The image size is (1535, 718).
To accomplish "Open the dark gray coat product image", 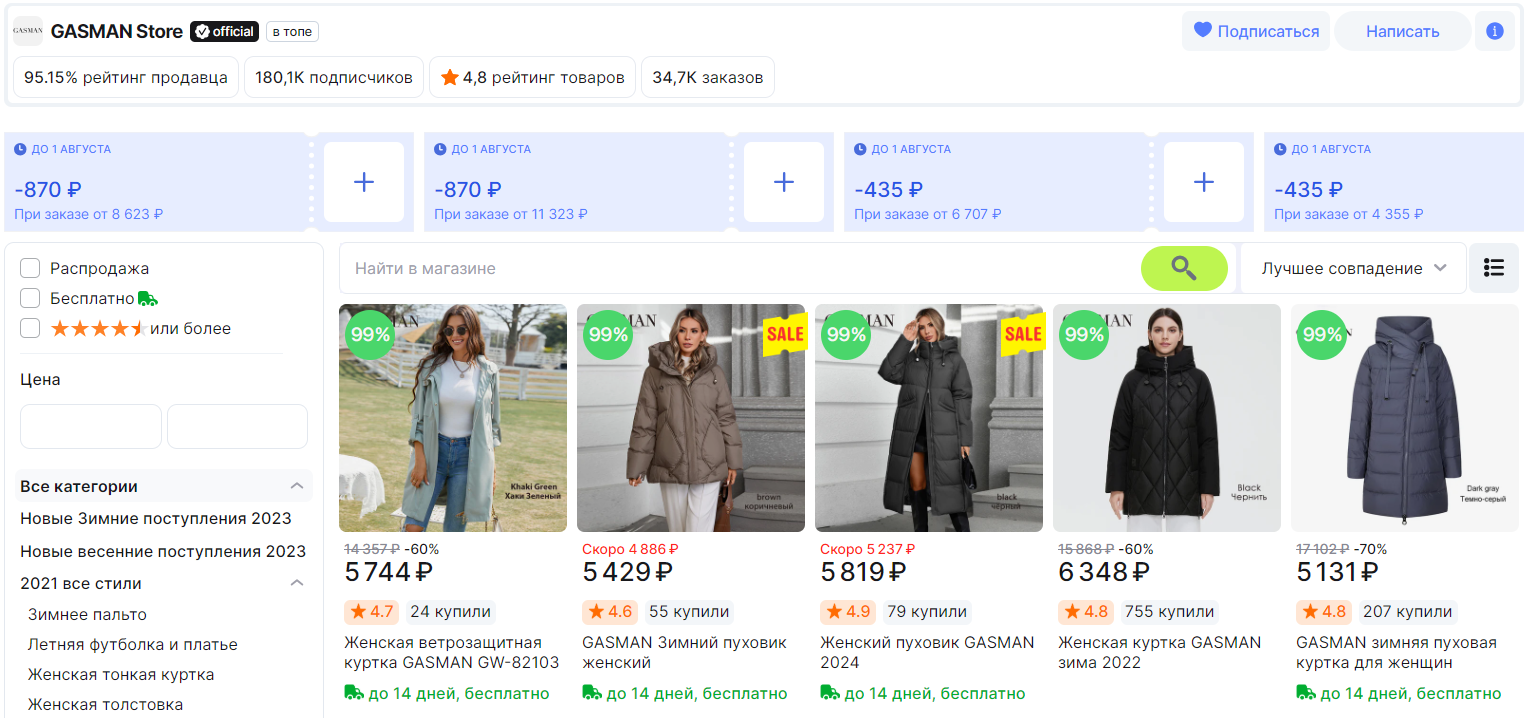I will coord(1405,418).
